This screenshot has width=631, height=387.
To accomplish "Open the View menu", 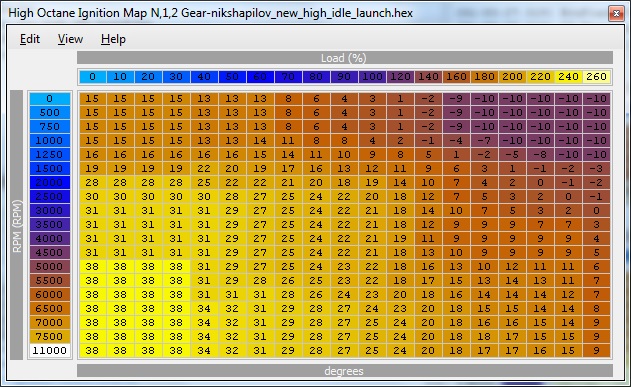I will [70, 39].
